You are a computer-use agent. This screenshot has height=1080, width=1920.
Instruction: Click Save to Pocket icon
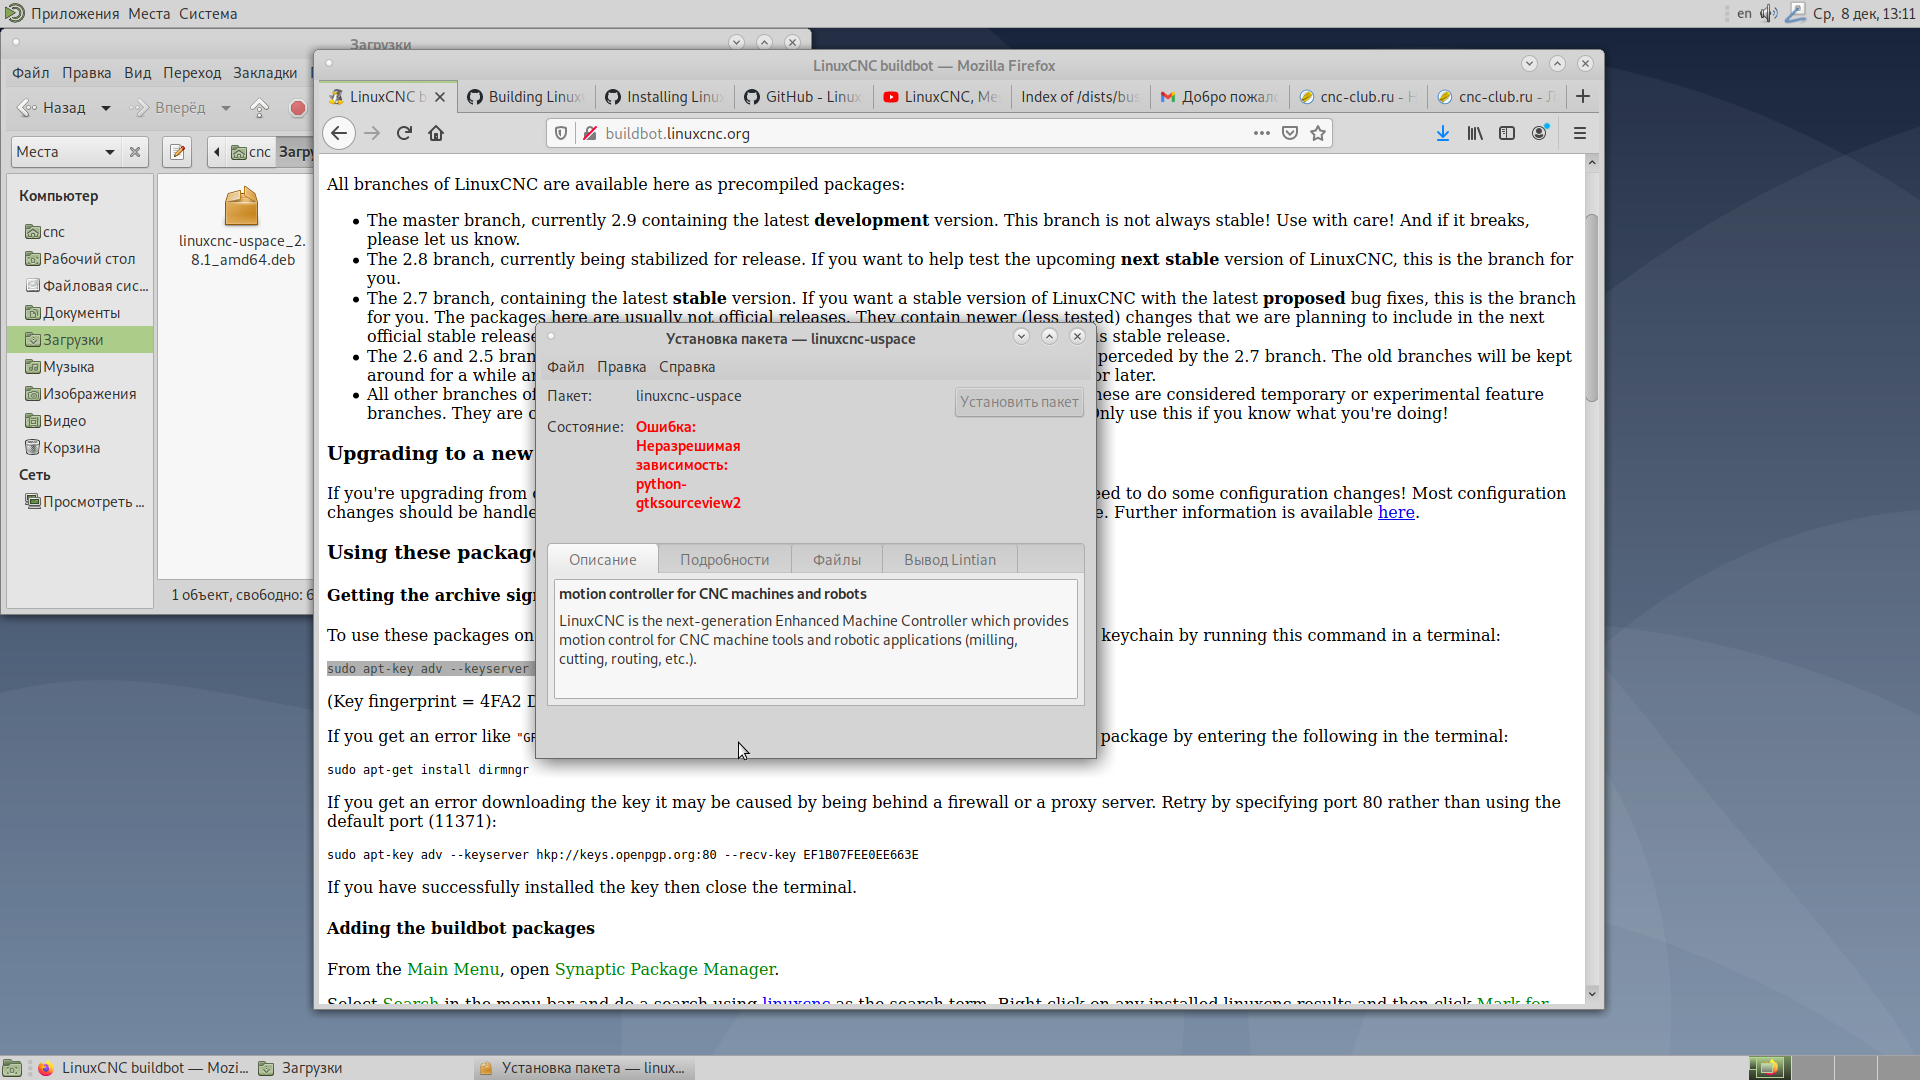pyautogui.click(x=1290, y=133)
